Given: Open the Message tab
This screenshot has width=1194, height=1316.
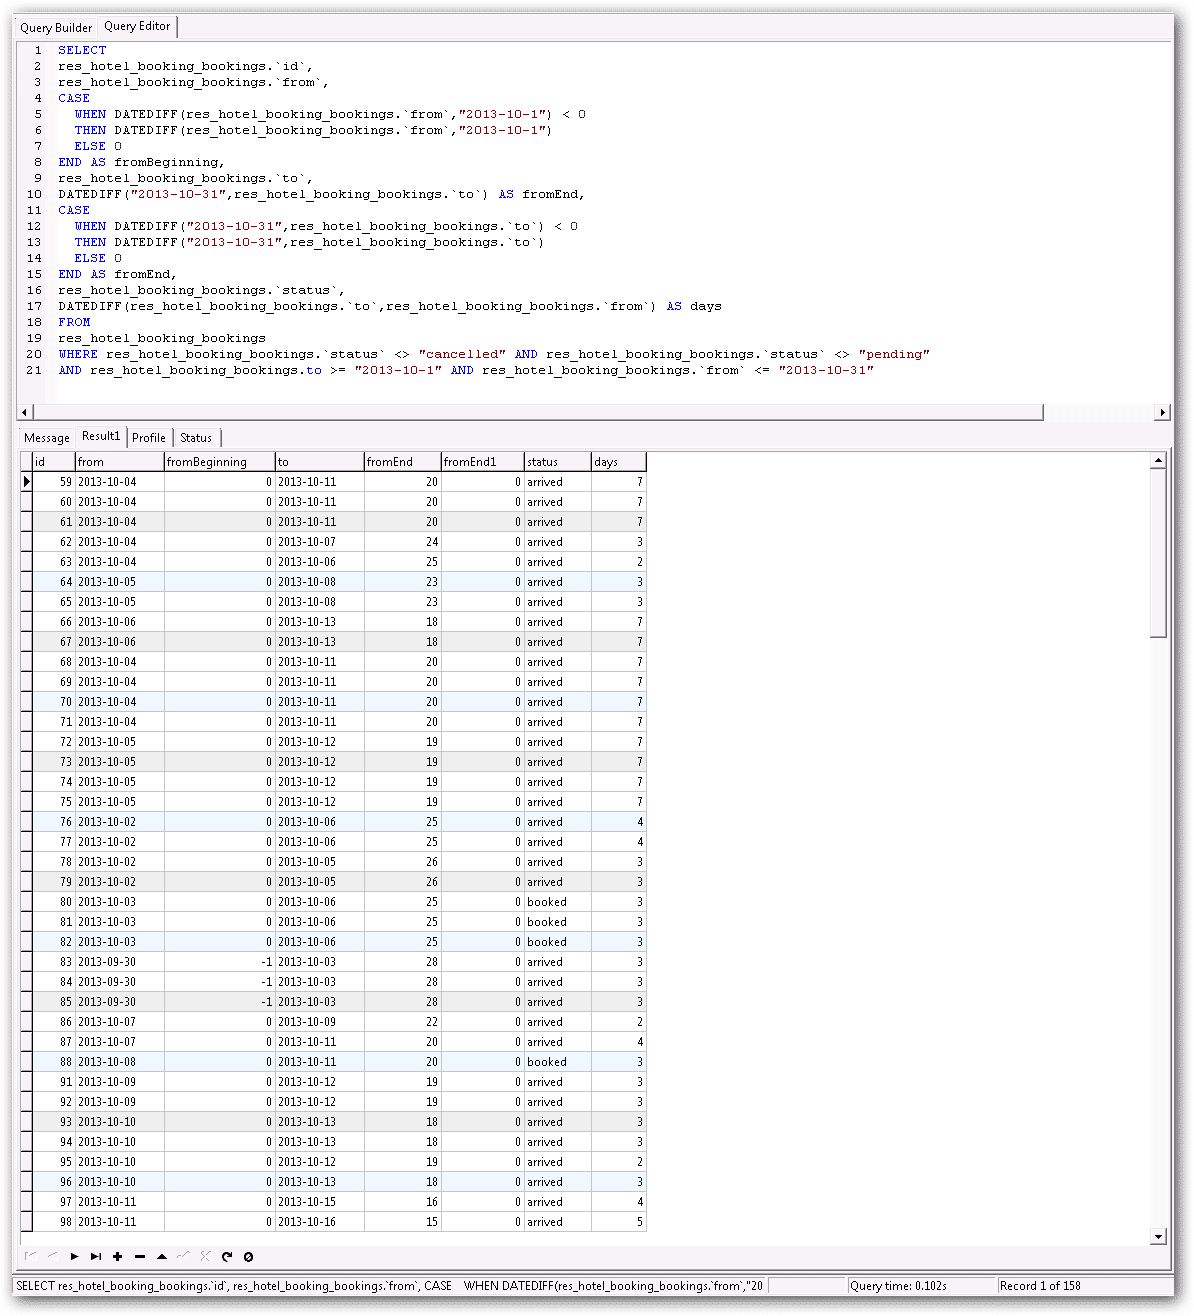Looking at the screenshot, I should pyautogui.click(x=47, y=438).
